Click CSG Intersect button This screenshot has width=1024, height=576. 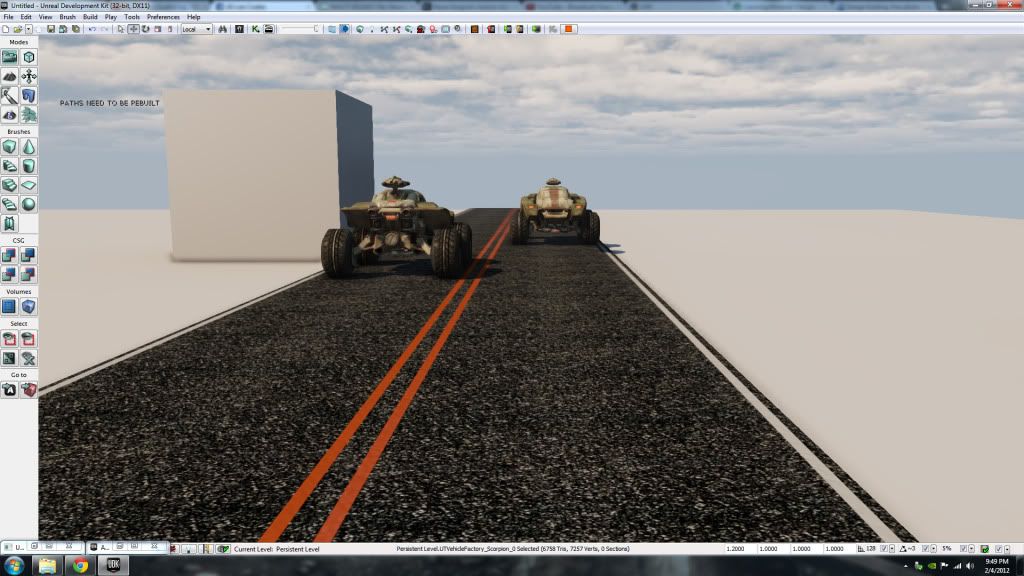click(9, 275)
